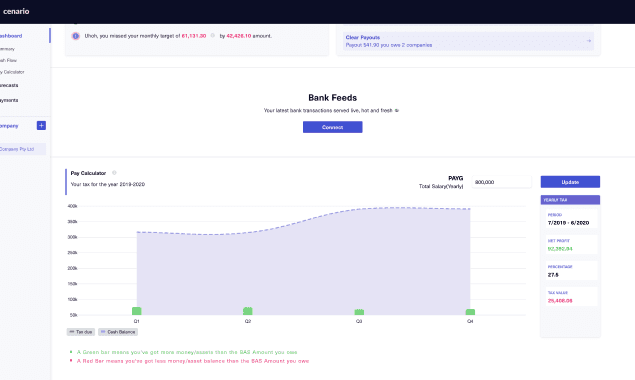635x380 pixels.
Task: Click the help icon after the 61,131.30 target
Action: 213,36
